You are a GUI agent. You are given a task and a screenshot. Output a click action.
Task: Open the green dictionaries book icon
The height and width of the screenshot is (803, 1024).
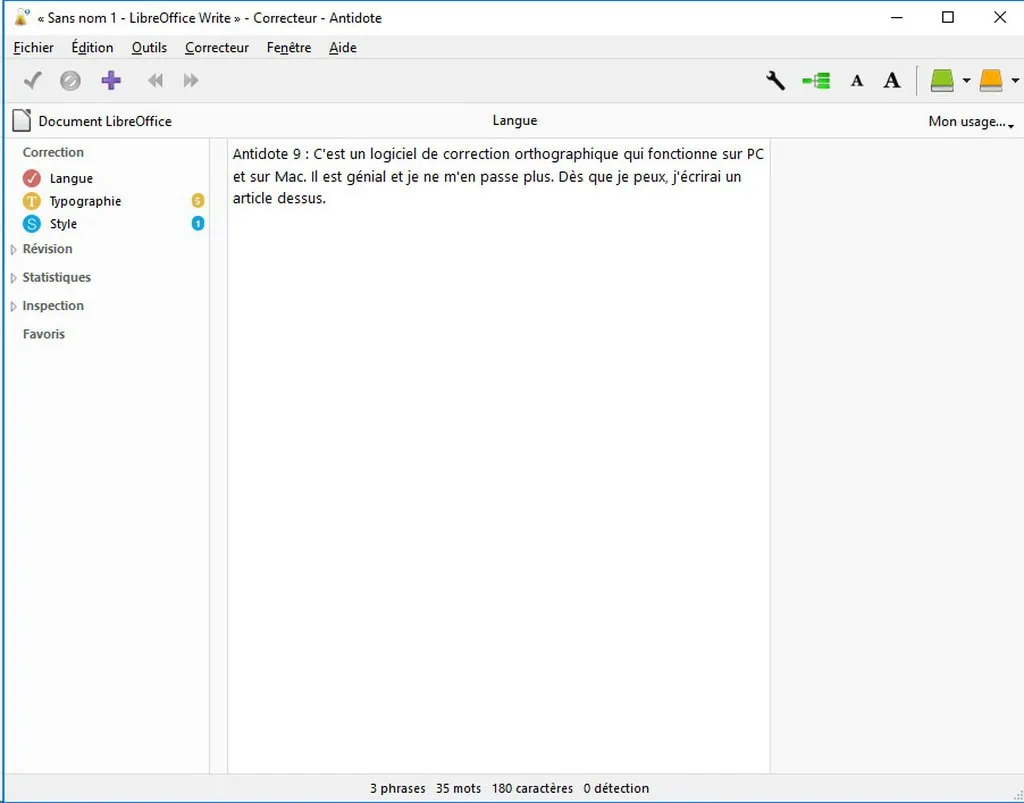coord(942,81)
